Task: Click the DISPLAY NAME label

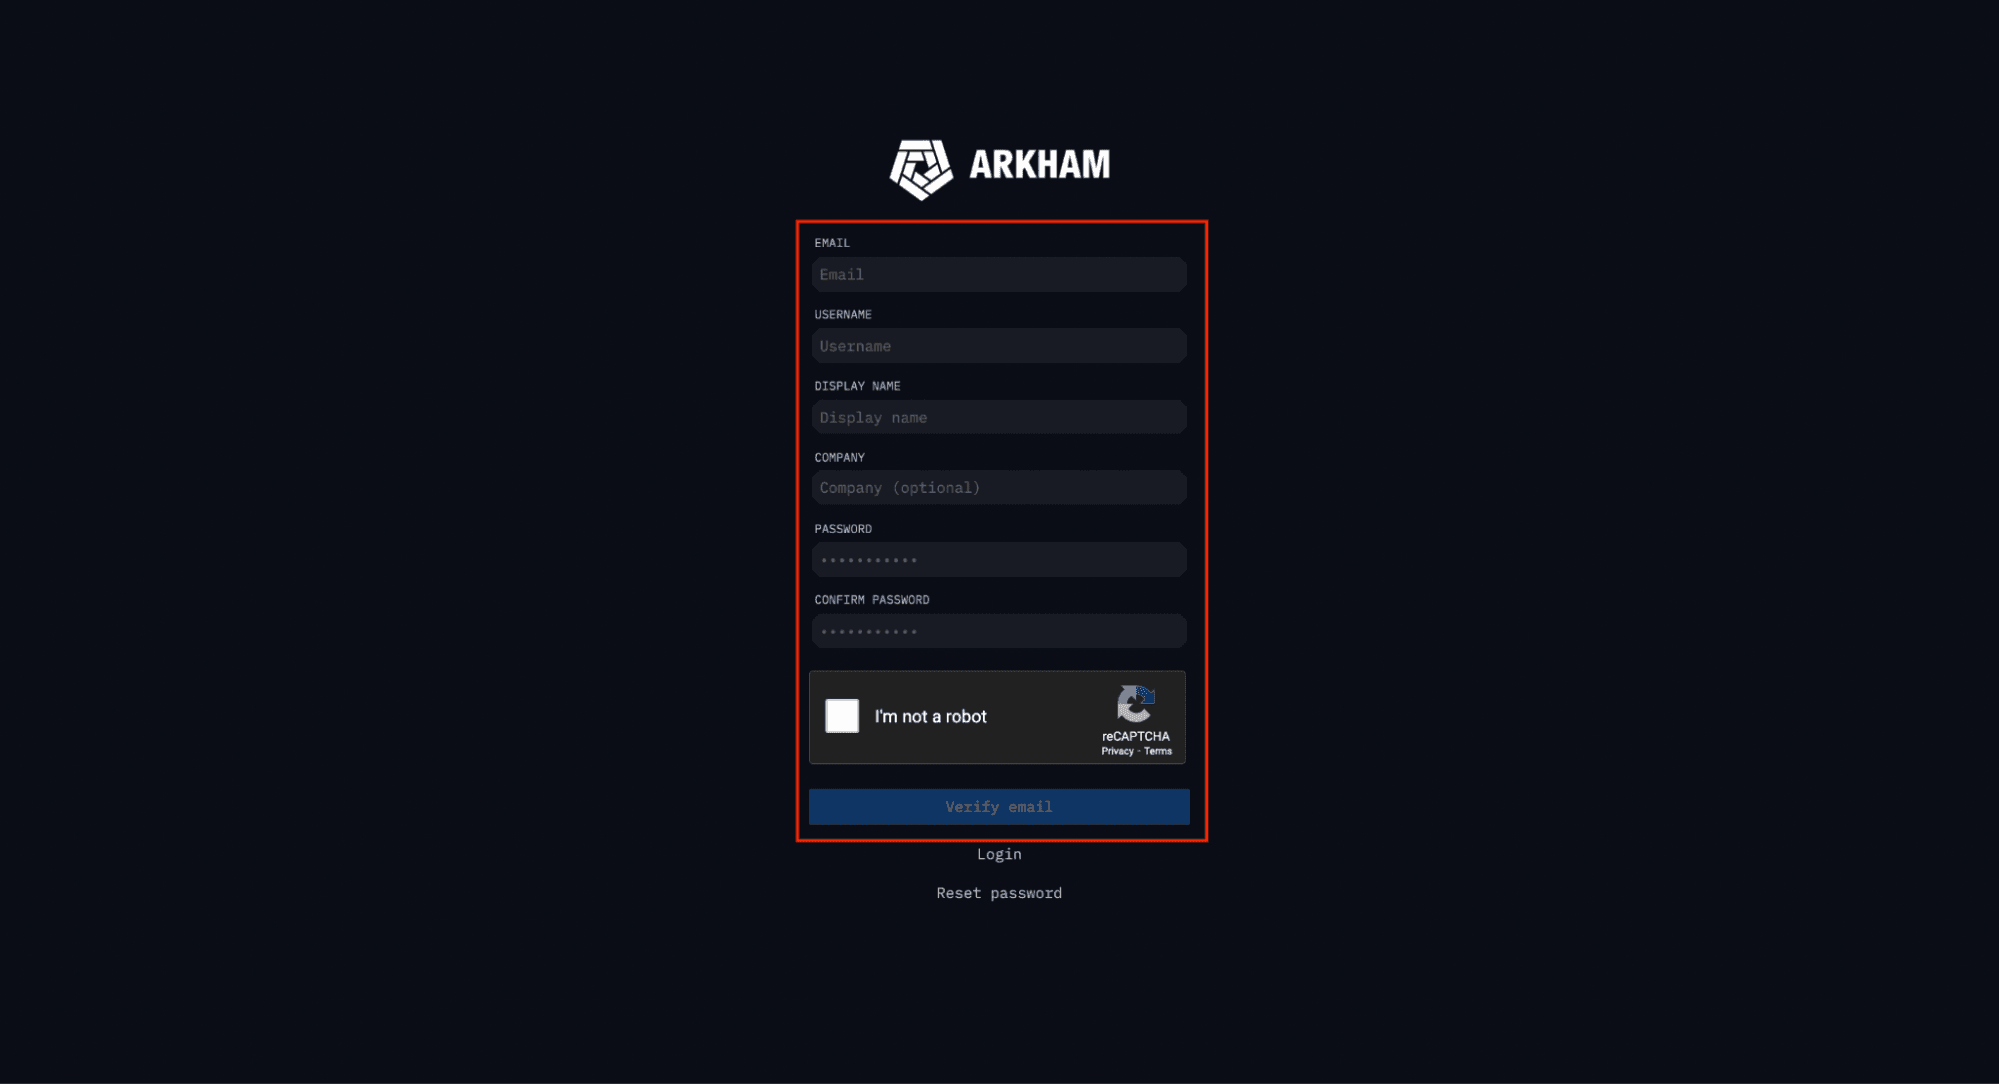Action: 857,386
